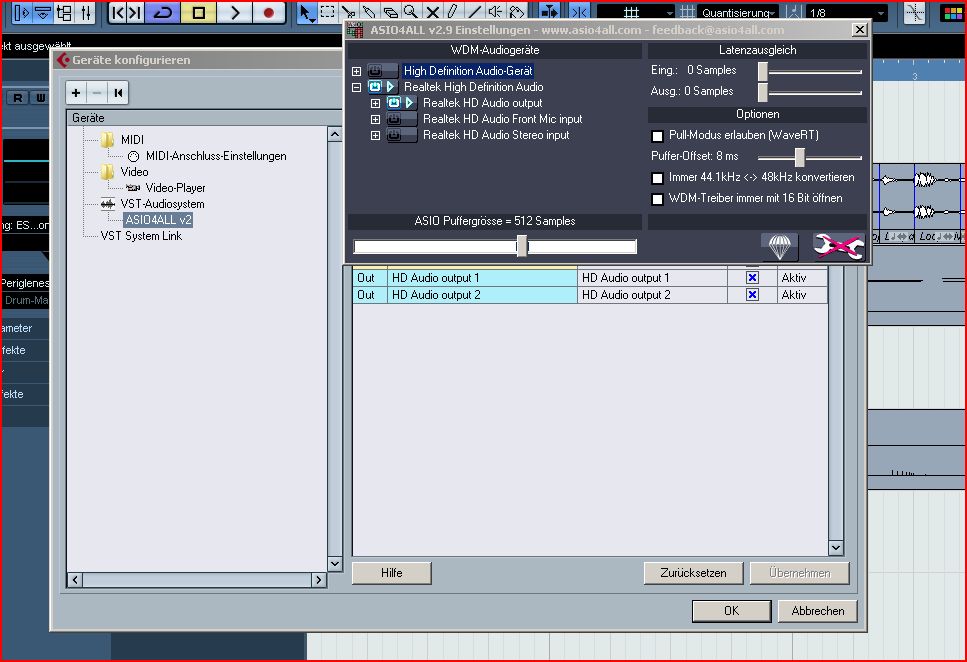
Task: Click the Eing. latency slider handle
Action: [763, 71]
